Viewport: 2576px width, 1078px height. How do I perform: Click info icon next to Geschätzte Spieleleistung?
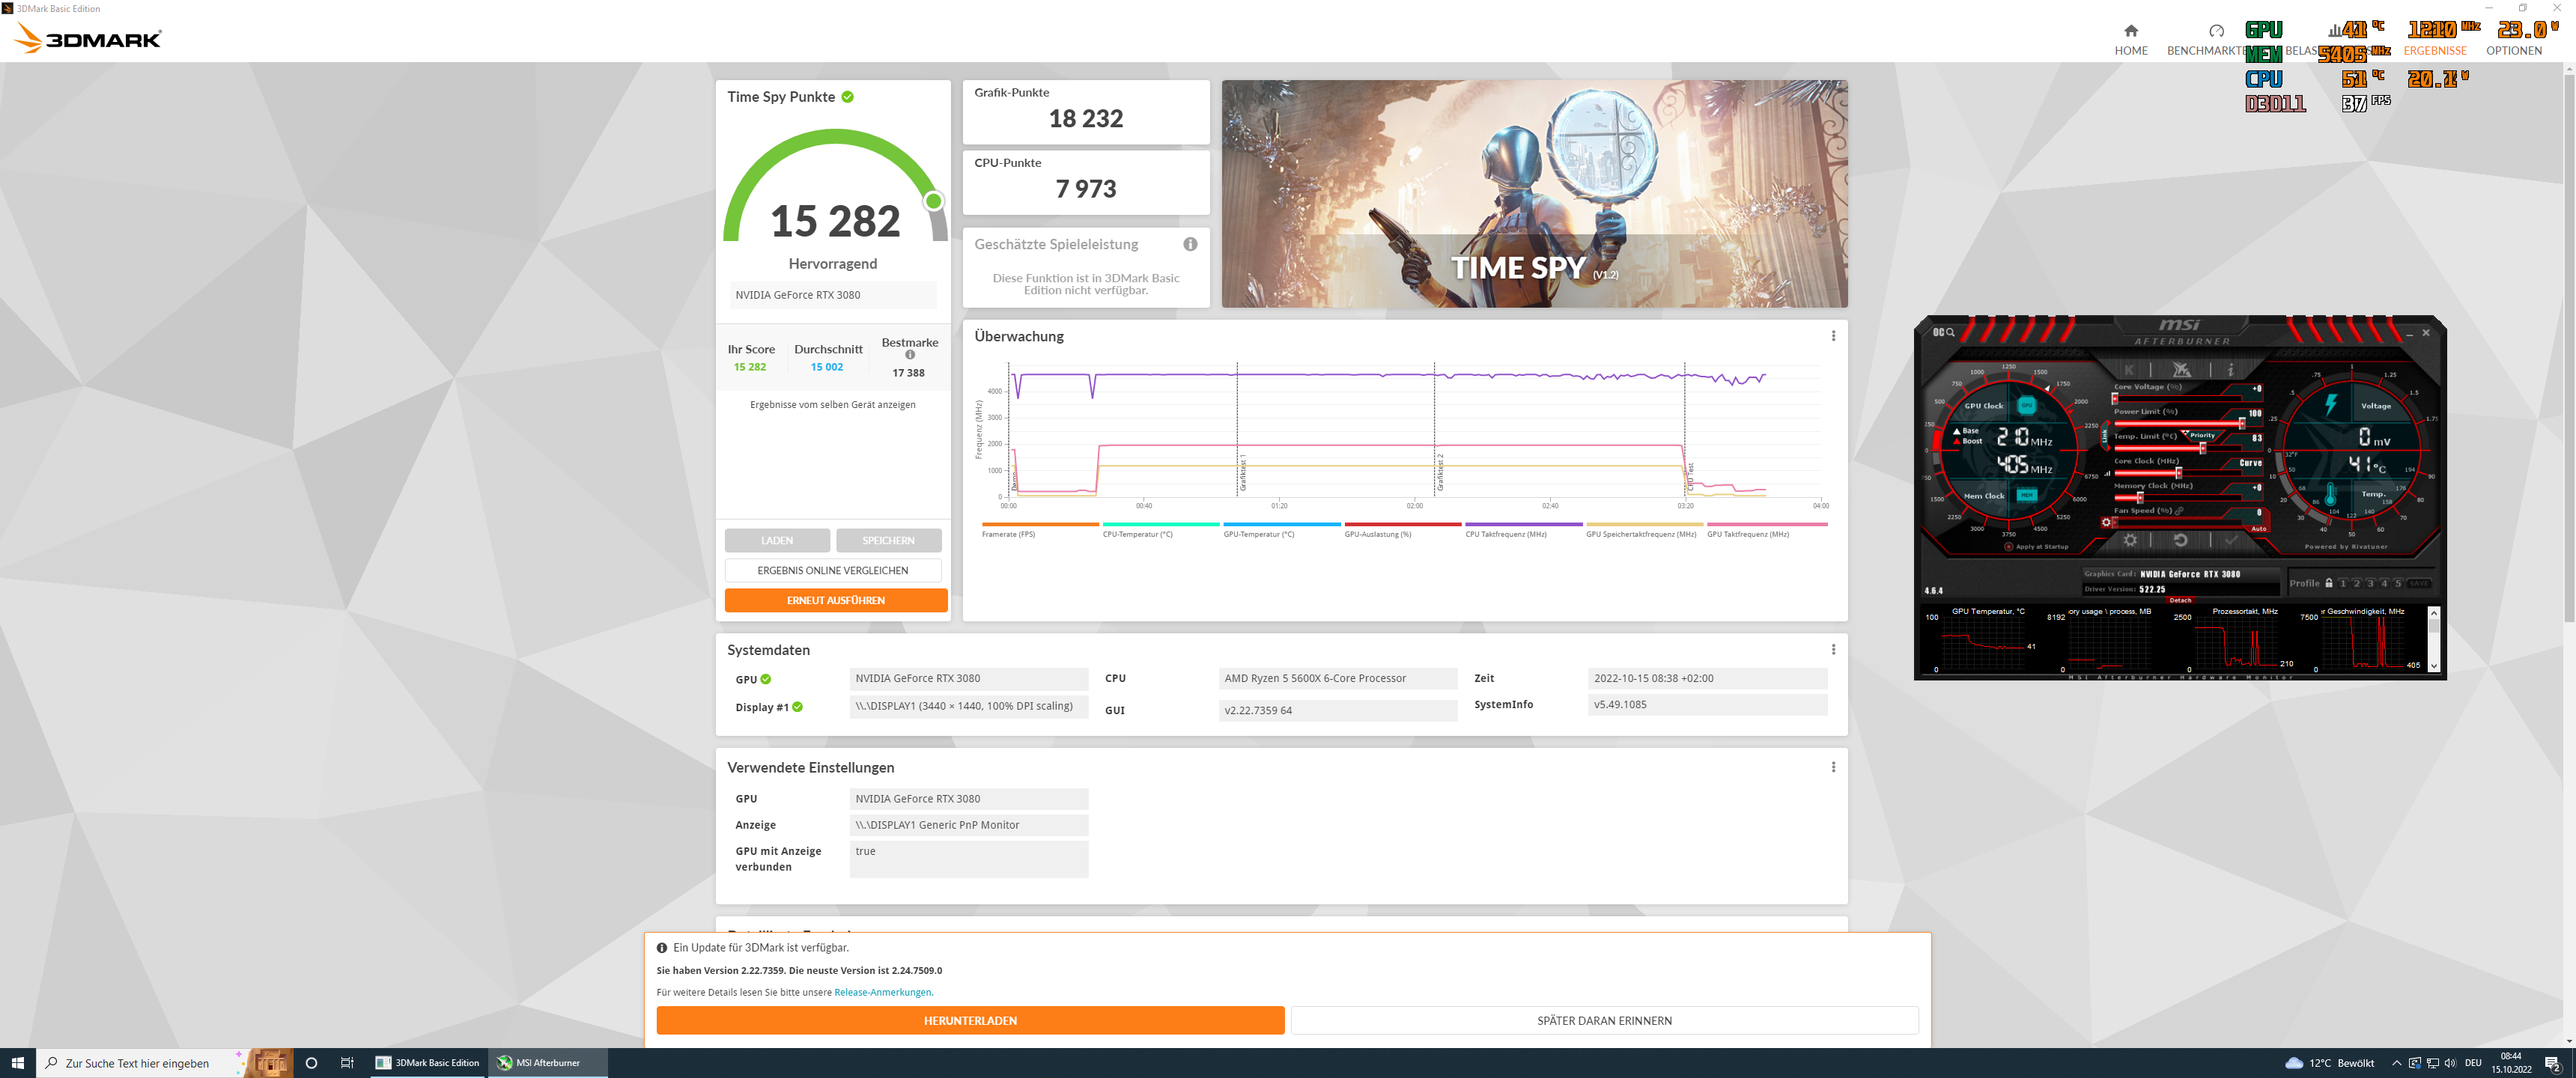pyautogui.click(x=1190, y=244)
